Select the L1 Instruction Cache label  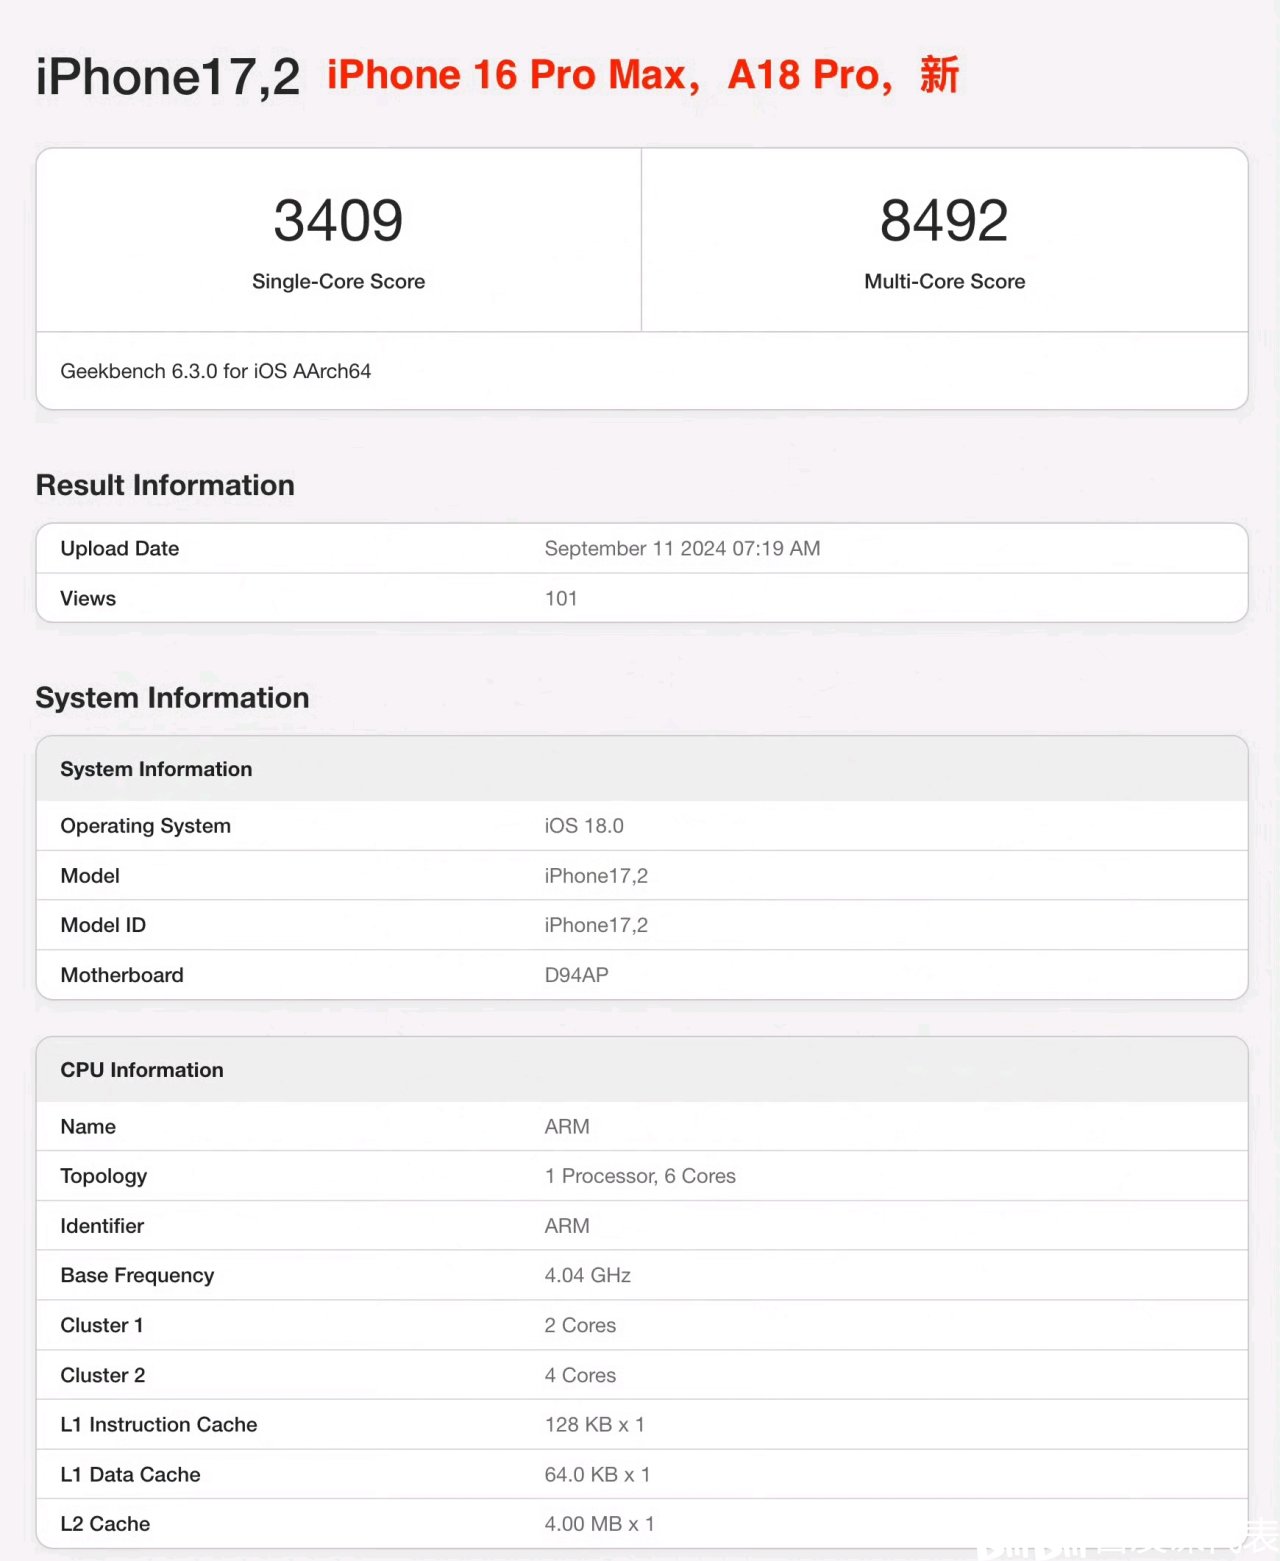point(159,1425)
